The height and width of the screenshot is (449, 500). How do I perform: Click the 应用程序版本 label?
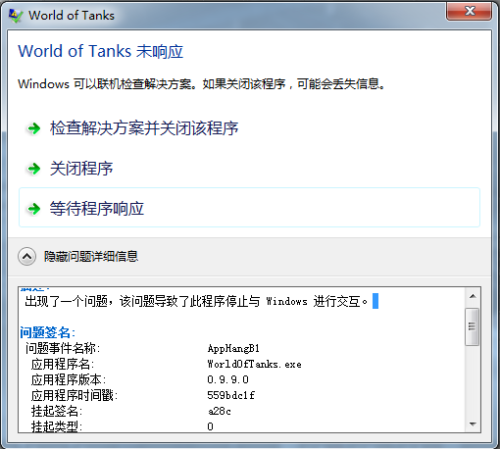point(68,380)
